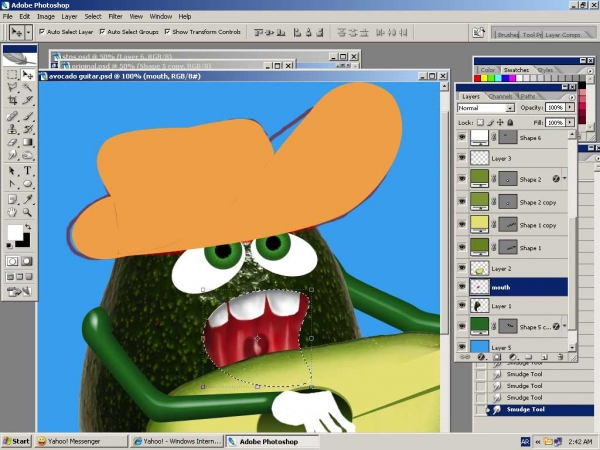Select the Type tool

(x=28, y=171)
